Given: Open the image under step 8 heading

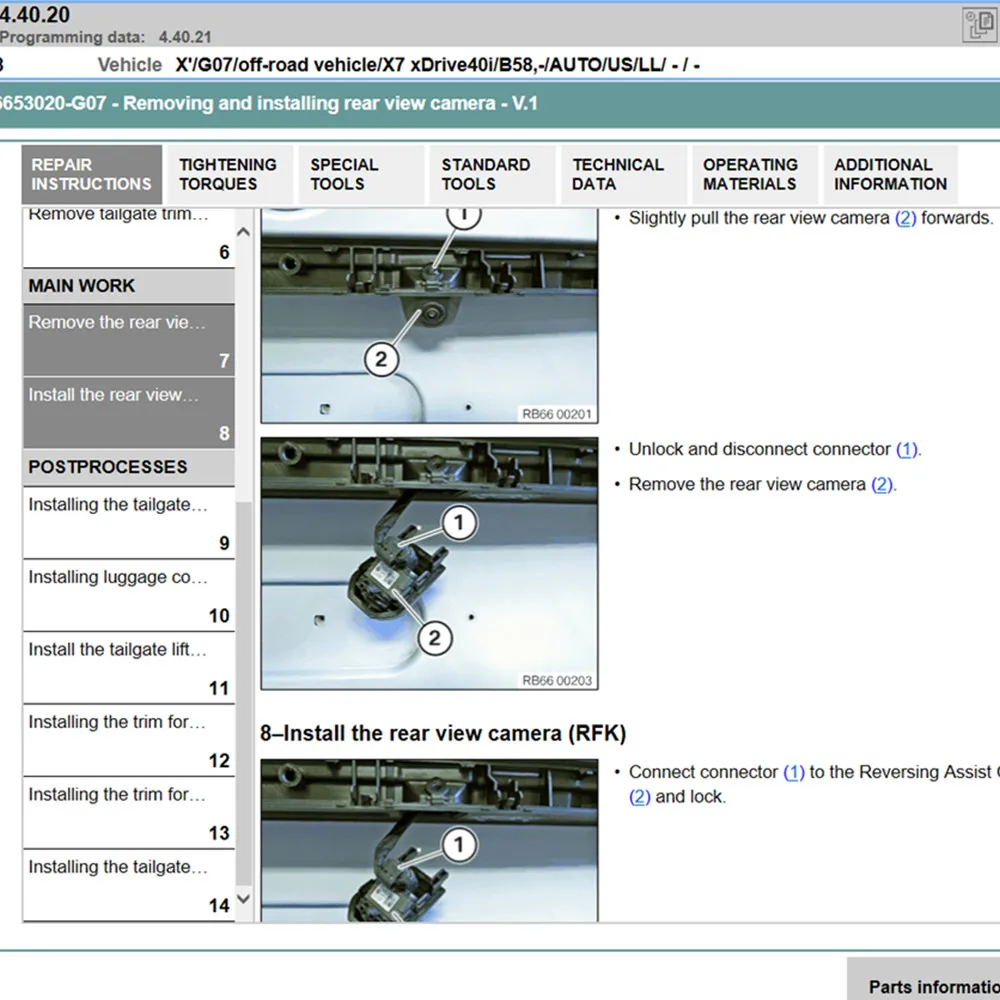Looking at the screenshot, I should 429,840.
